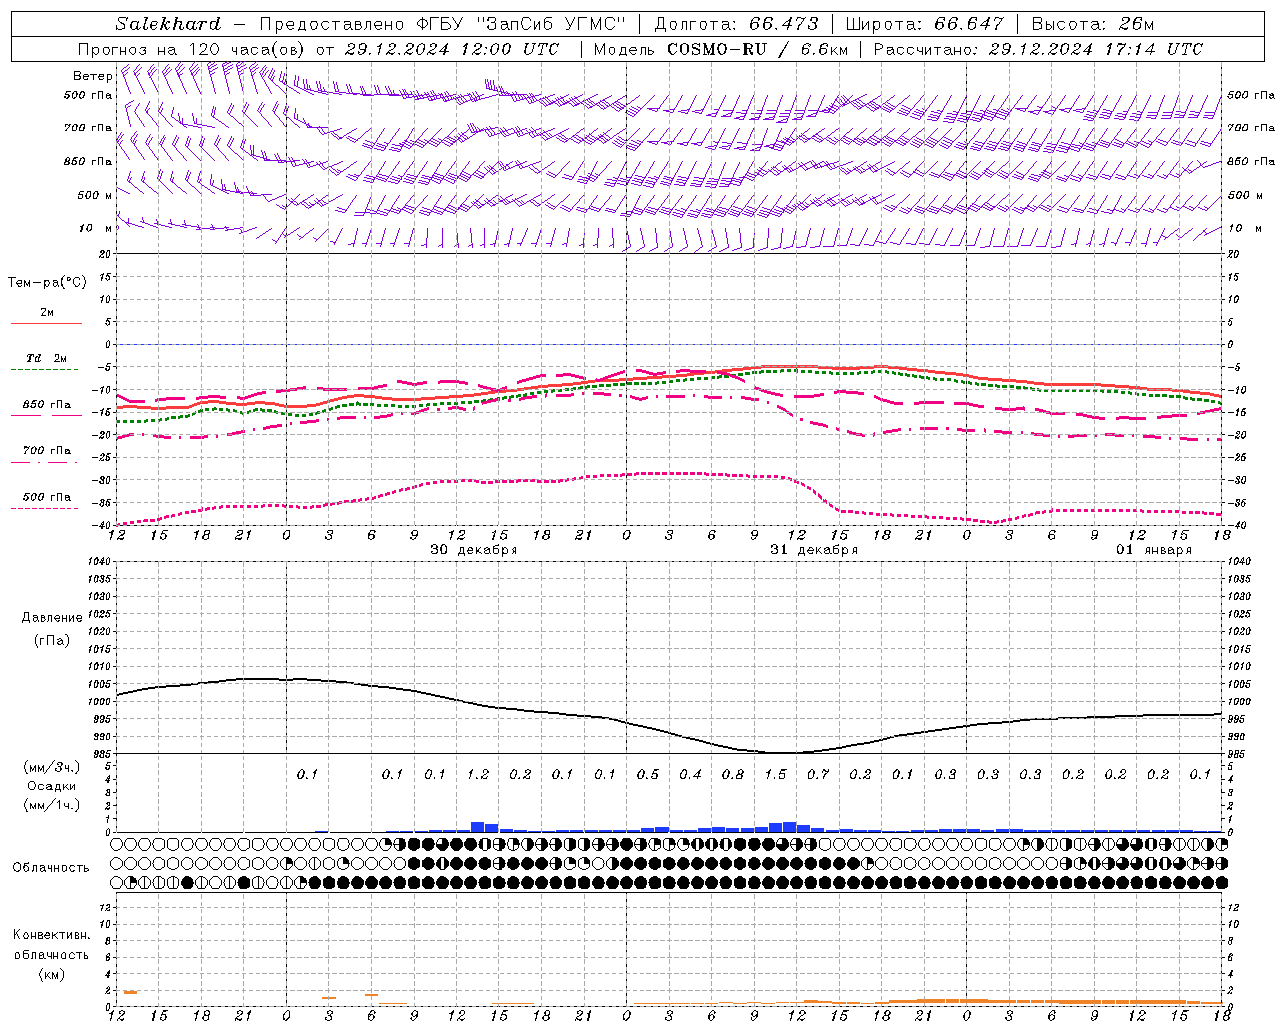The width and height of the screenshot is (1280, 1024).
Task: Select the Долгота: 66.473 header field
Action: point(736,24)
